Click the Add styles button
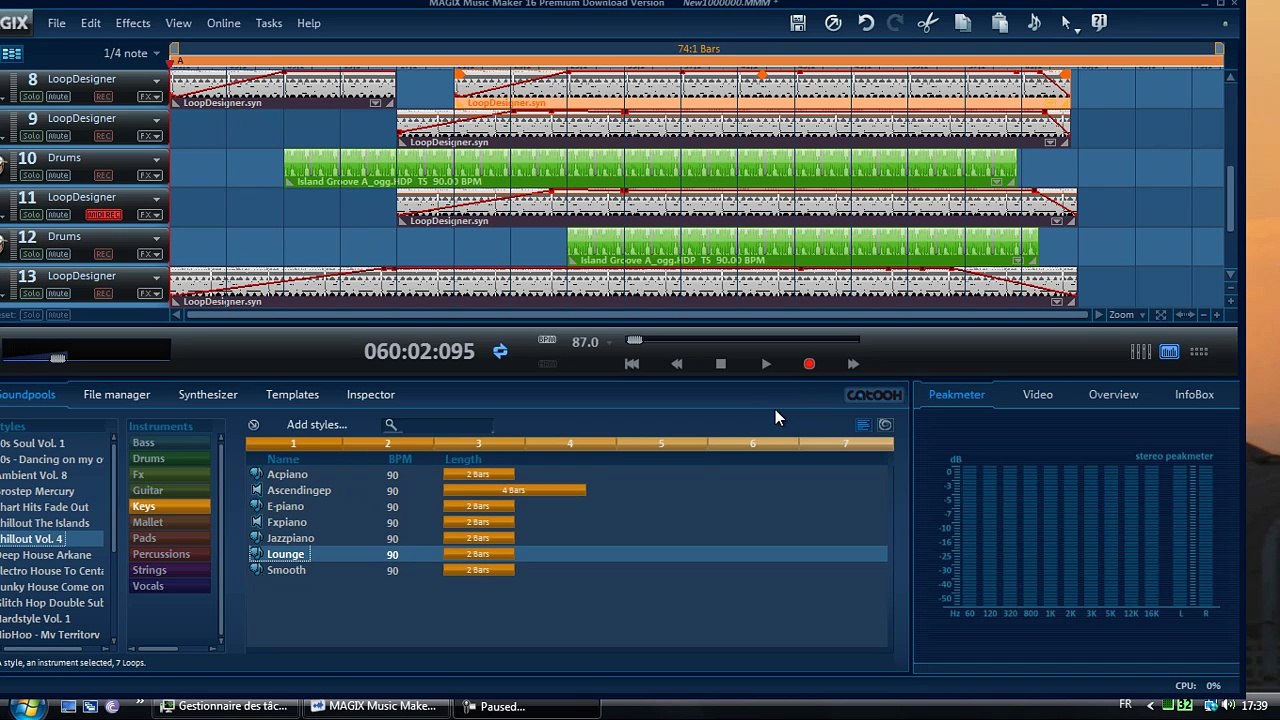Viewport: 1280px width, 720px height. tap(317, 425)
